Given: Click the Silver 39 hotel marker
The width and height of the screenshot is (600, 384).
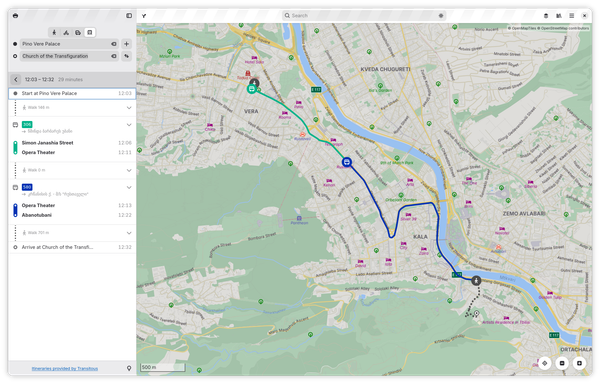Looking at the screenshot, I should tap(408, 215).
